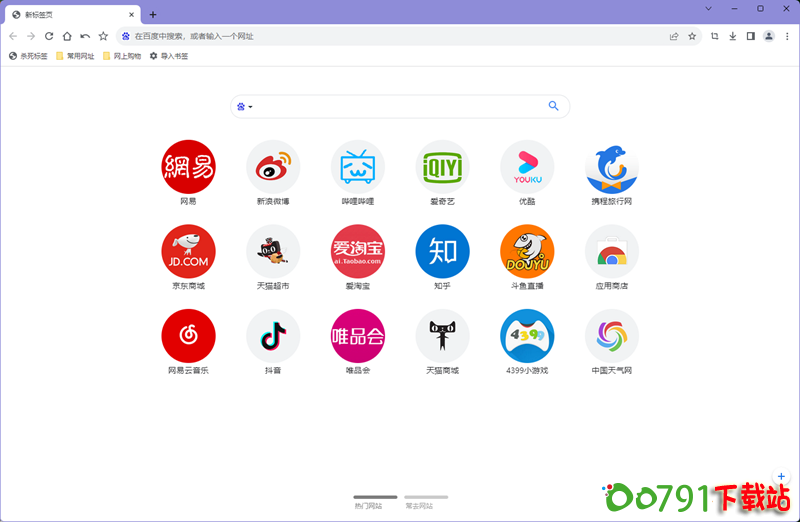Open the 网上购物 bookmarks folder
800x522 pixels.
122,56
